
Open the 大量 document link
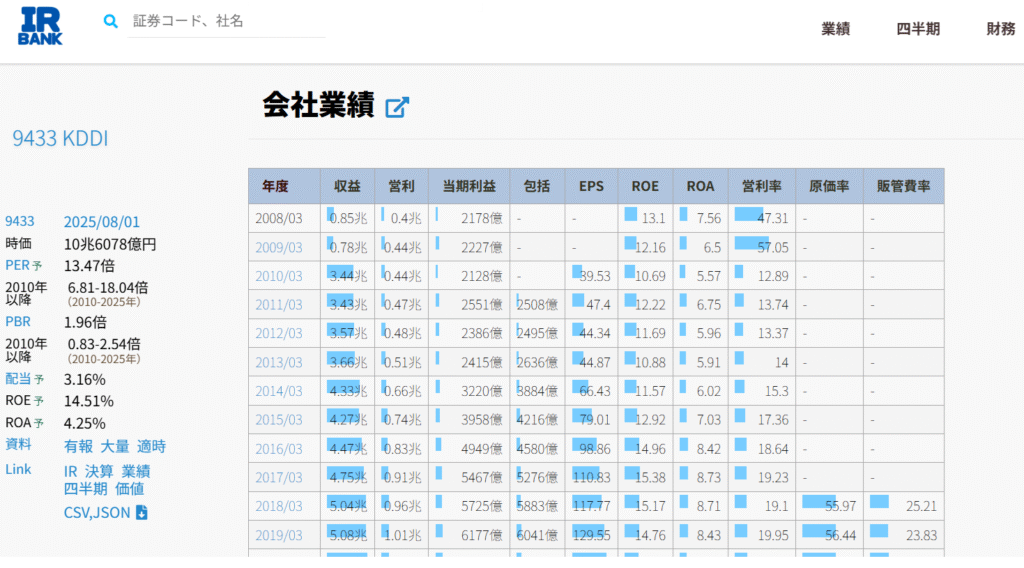click(x=115, y=447)
